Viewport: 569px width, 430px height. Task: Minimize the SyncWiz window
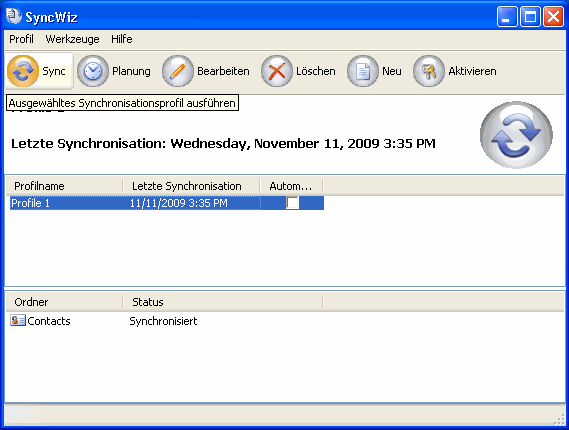[x=507, y=17]
